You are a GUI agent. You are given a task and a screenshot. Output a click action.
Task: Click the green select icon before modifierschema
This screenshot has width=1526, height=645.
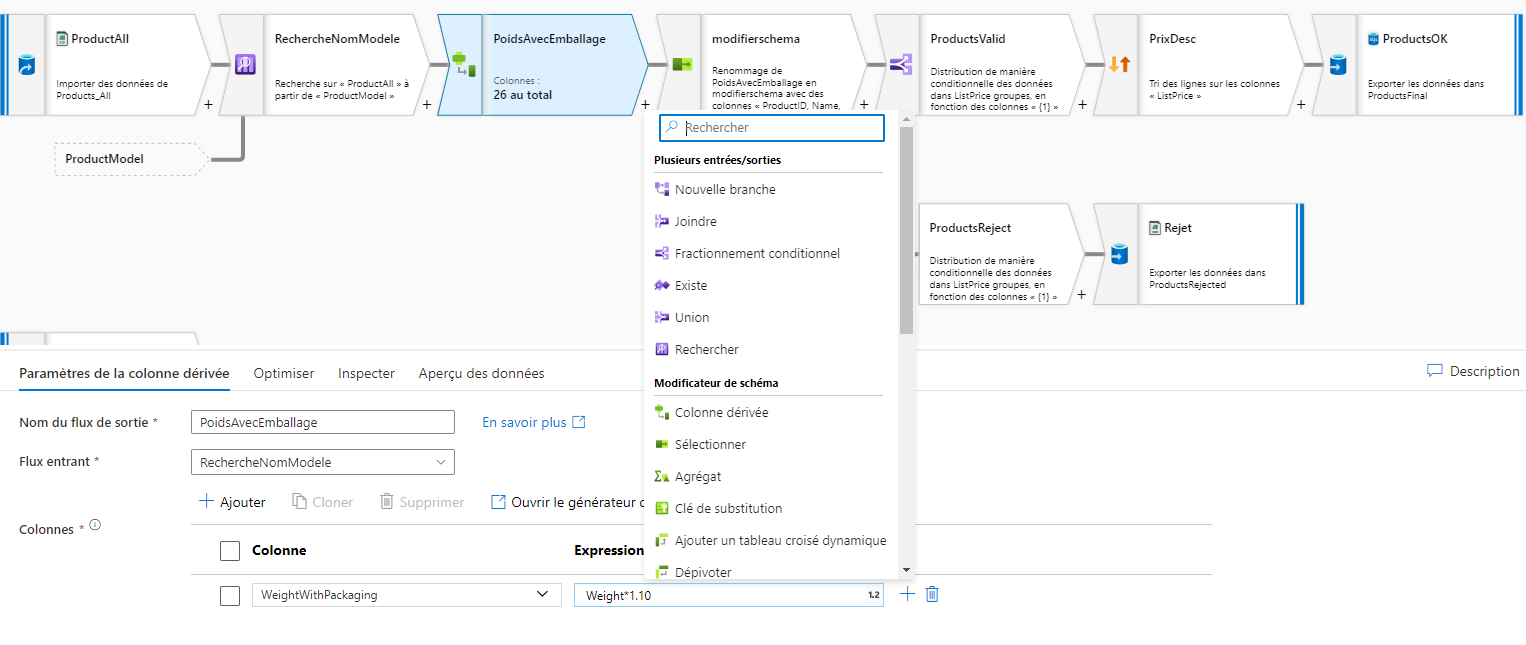tap(682, 62)
